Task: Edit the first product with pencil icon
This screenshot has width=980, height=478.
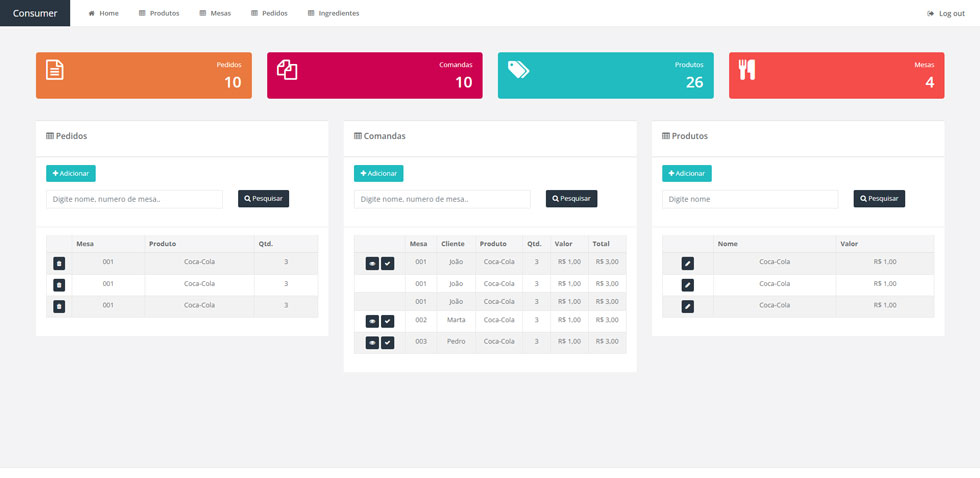Action: tap(687, 263)
